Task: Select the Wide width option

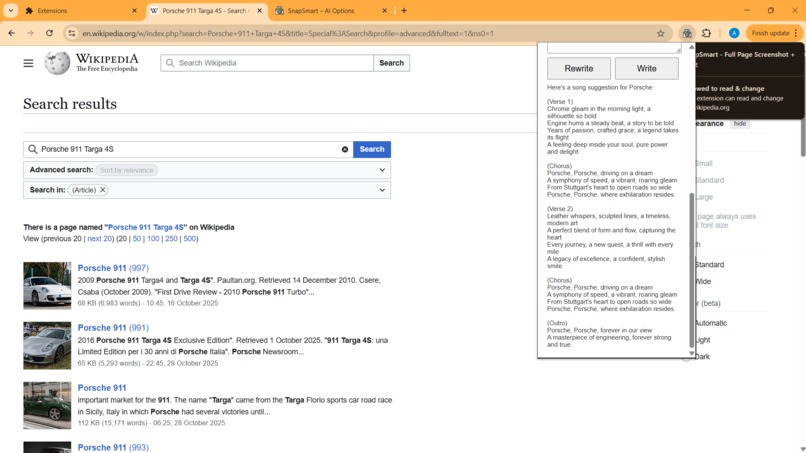Action: point(703,281)
